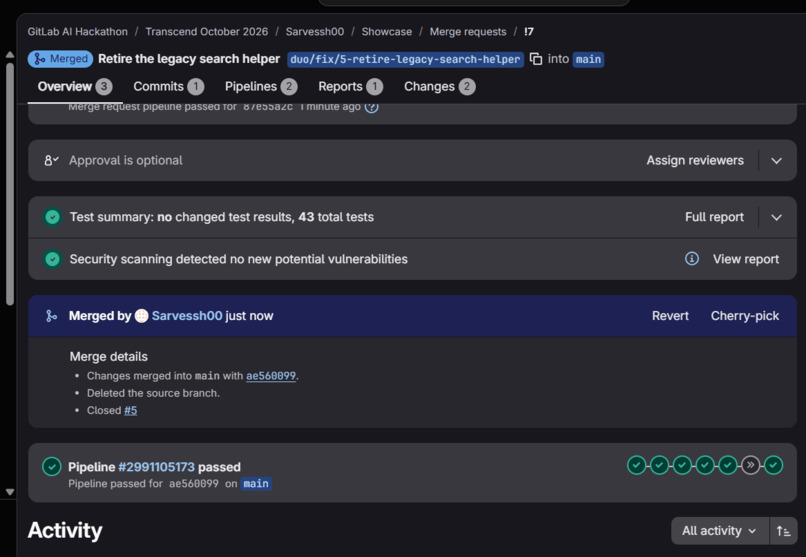Viewport: 806px width, 557px height.
Task: Open the Sarvessh00 link in Merged by row
Action: pos(187,315)
